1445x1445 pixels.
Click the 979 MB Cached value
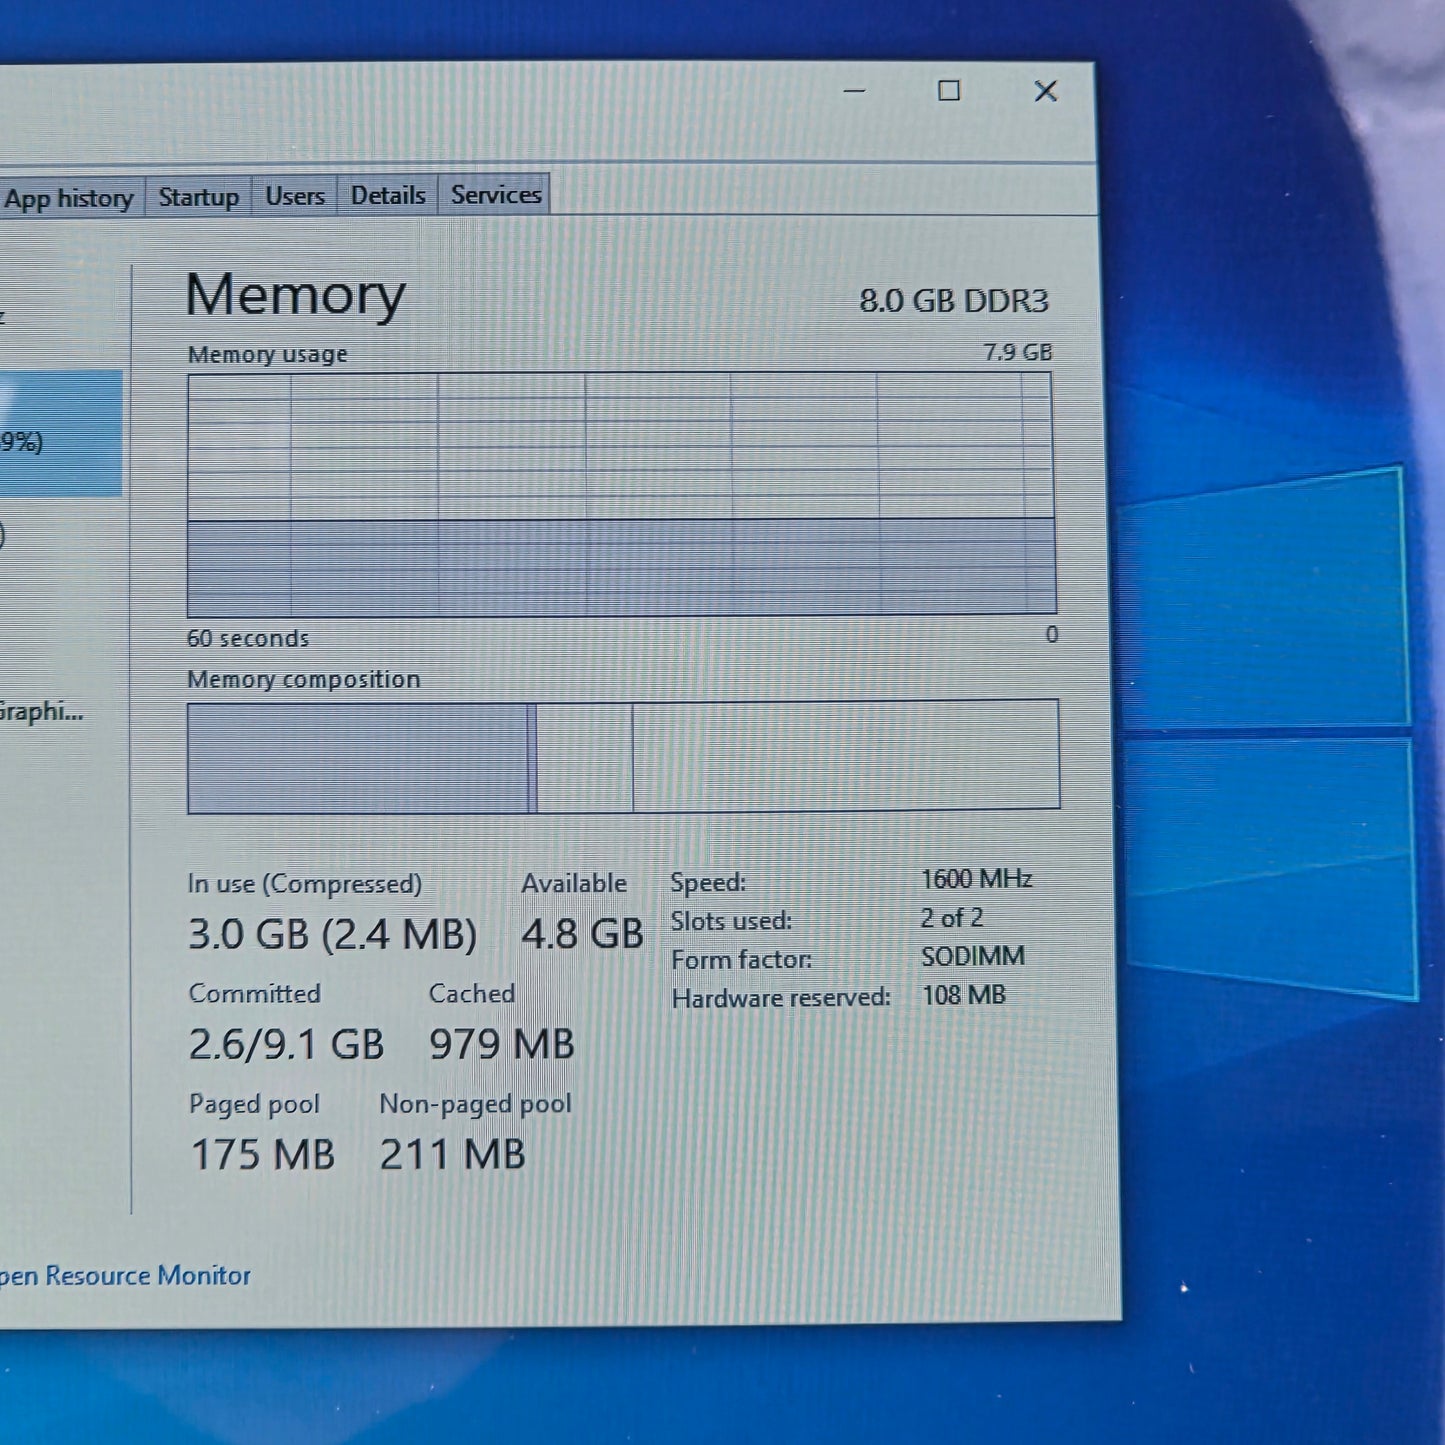(501, 1044)
